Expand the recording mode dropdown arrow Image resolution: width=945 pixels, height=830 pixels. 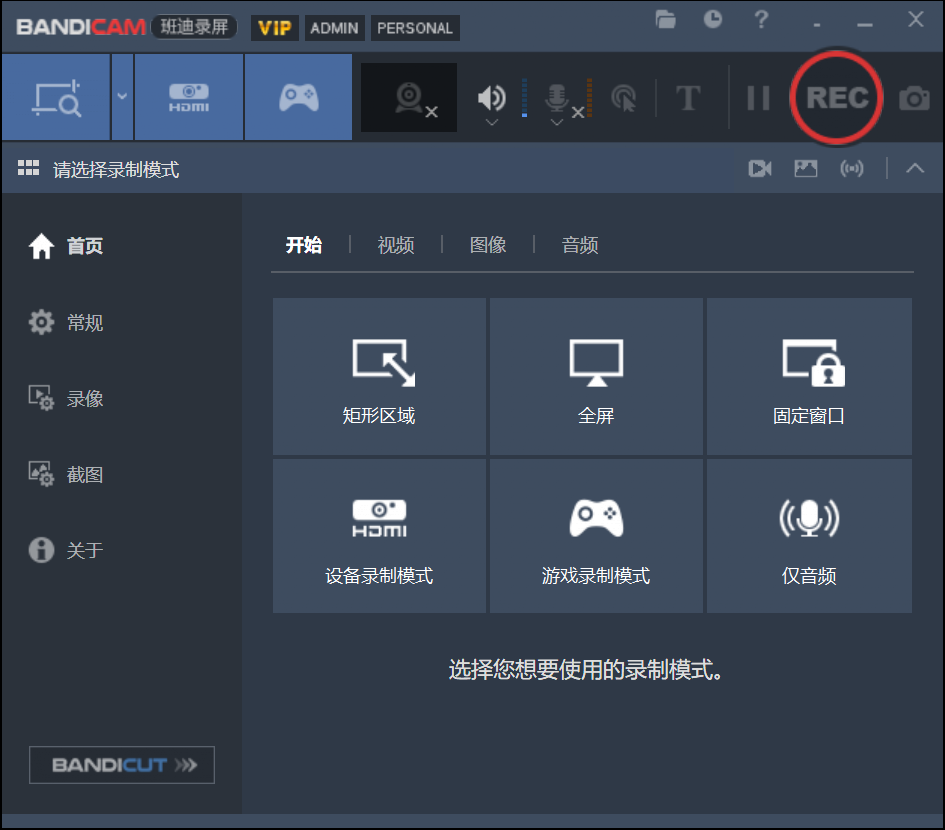pyautogui.click(x=122, y=96)
